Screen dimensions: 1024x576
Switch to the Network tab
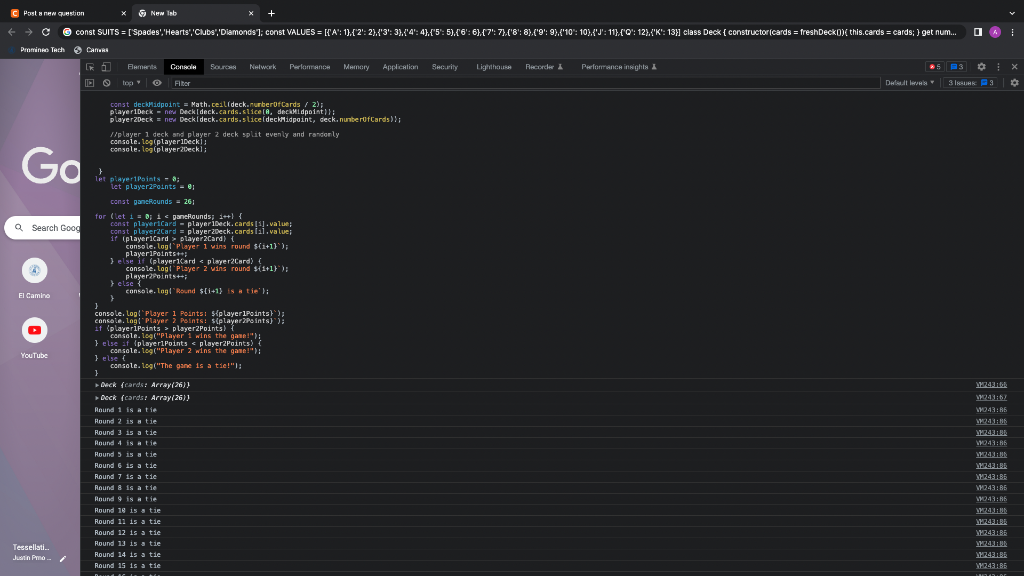pyautogui.click(x=263, y=67)
